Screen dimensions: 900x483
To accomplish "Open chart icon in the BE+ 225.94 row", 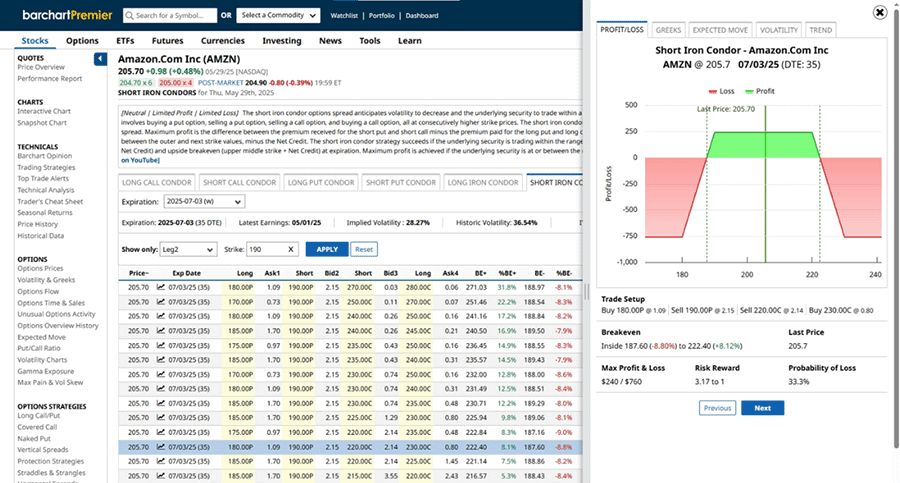I will coord(161,418).
